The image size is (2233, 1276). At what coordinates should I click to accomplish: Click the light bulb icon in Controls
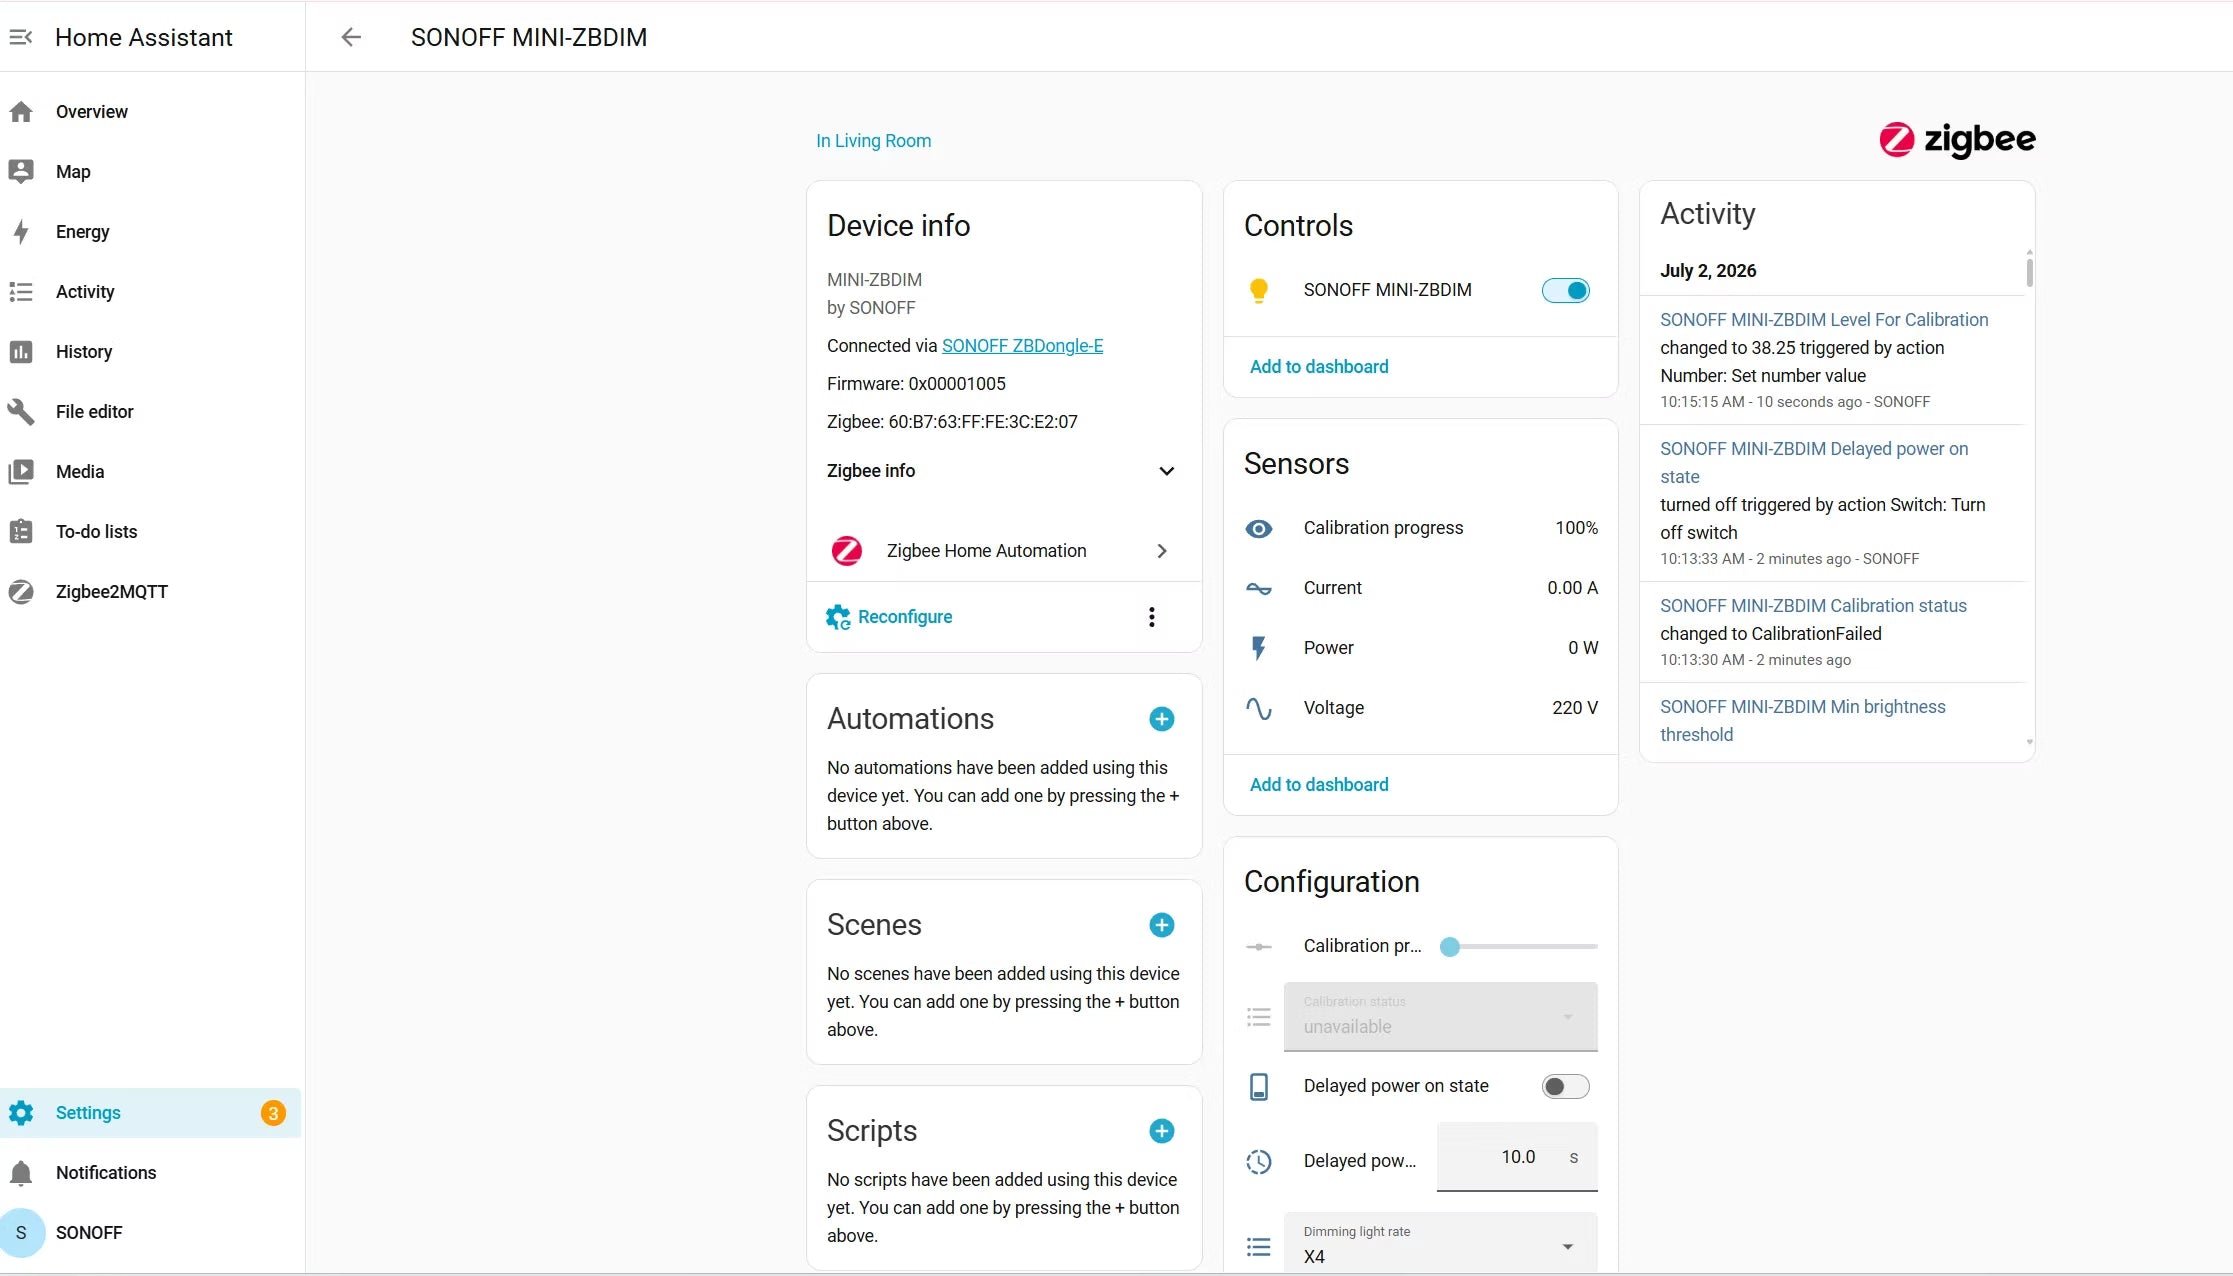click(x=1259, y=290)
